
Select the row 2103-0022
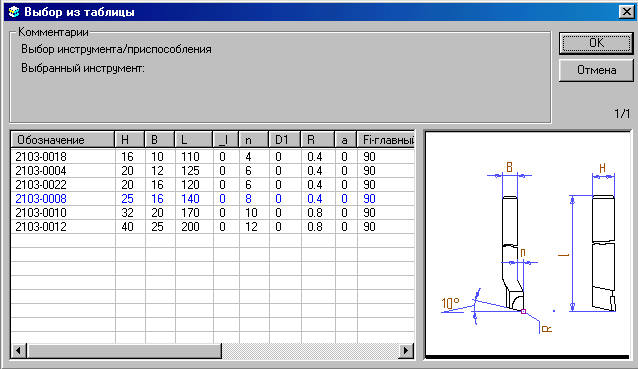pyautogui.click(x=212, y=185)
